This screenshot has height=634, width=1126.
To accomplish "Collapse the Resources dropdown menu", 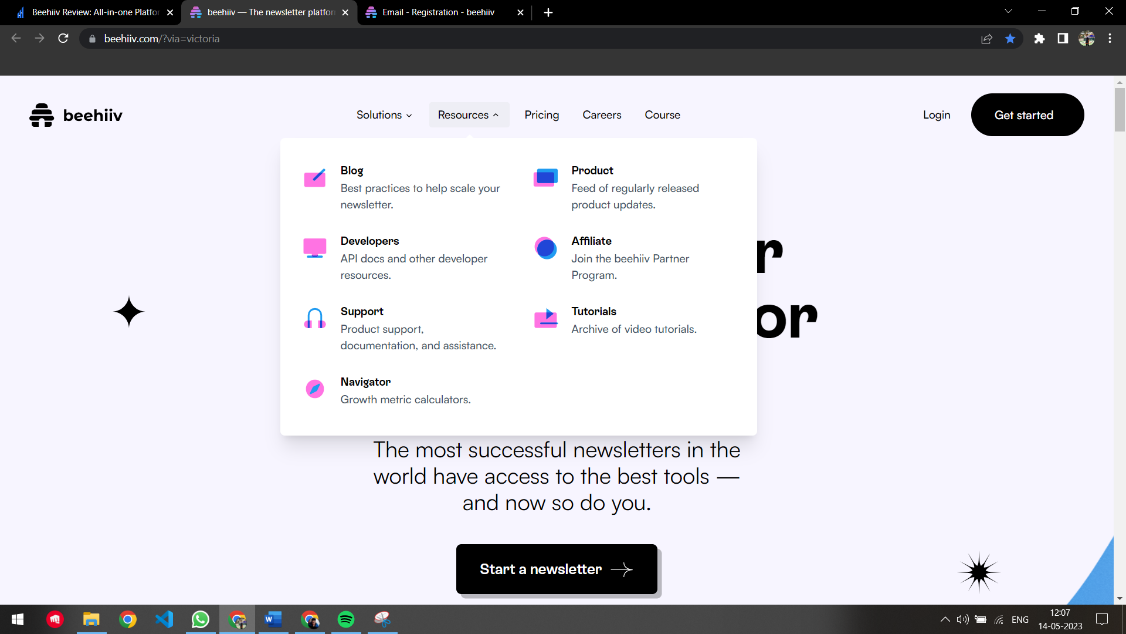I will pyautogui.click(x=469, y=115).
